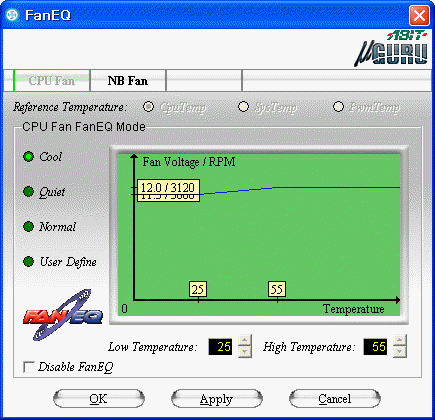435x420 pixels.
Task: Select the Cool mode green indicator
Action: pyautogui.click(x=29, y=156)
